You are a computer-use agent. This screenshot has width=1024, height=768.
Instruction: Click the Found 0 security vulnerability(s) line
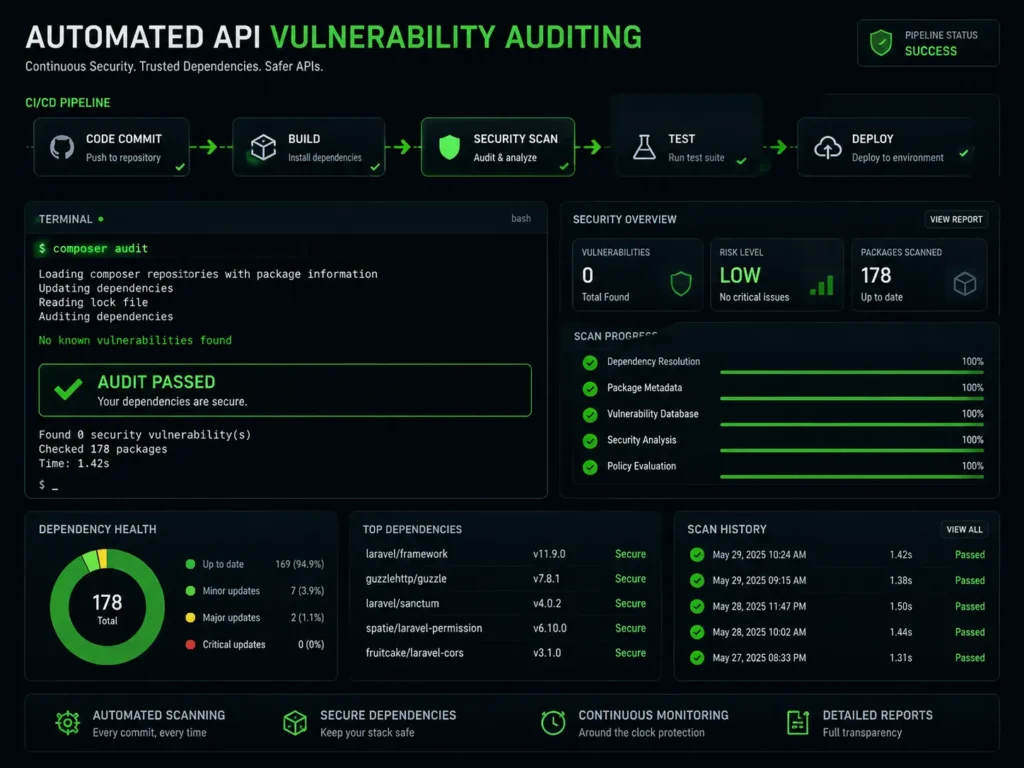click(144, 435)
